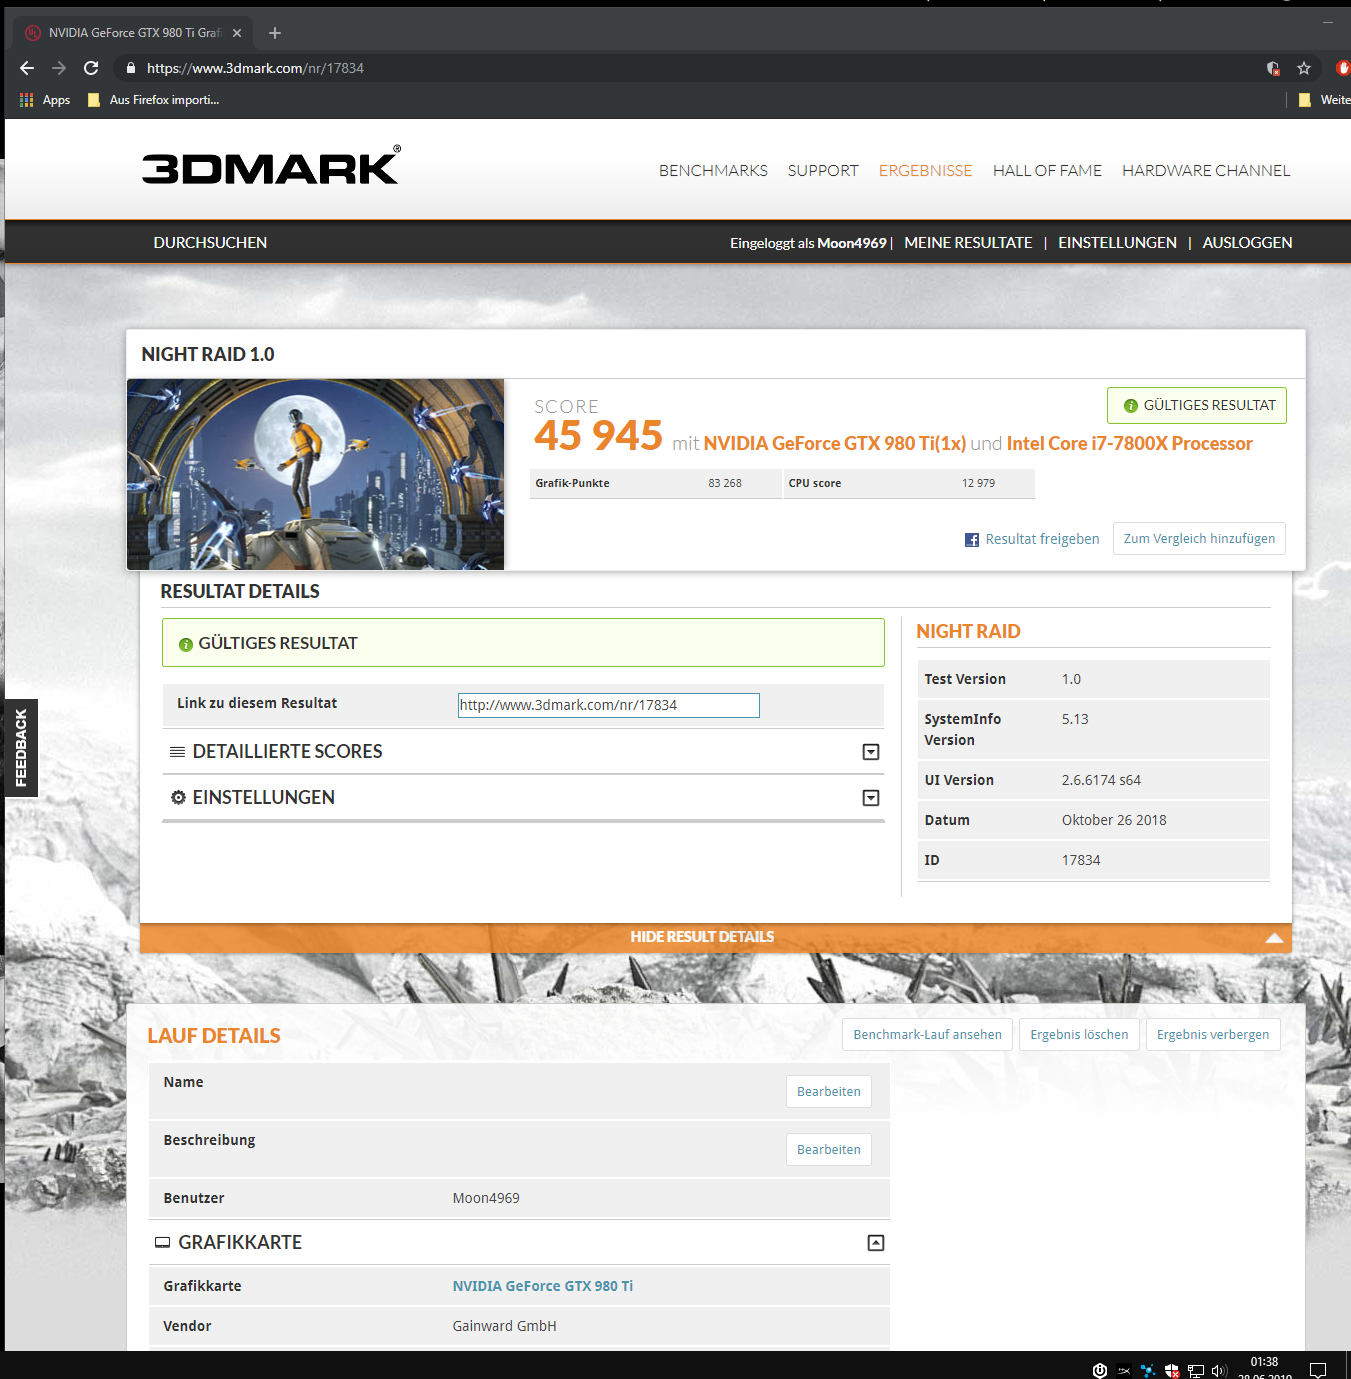The height and width of the screenshot is (1379, 1351).
Task: Open the FEEDBACK side tab
Action: pyautogui.click(x=21, y=748)
